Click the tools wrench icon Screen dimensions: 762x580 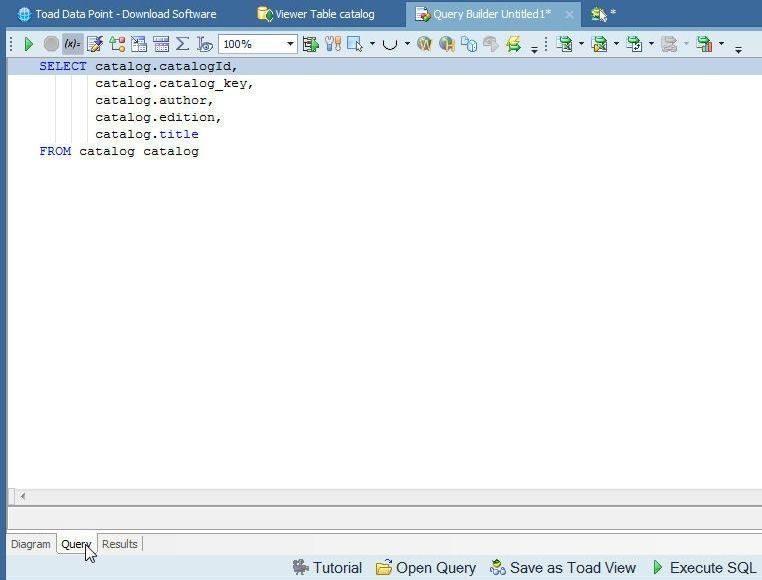333,44
